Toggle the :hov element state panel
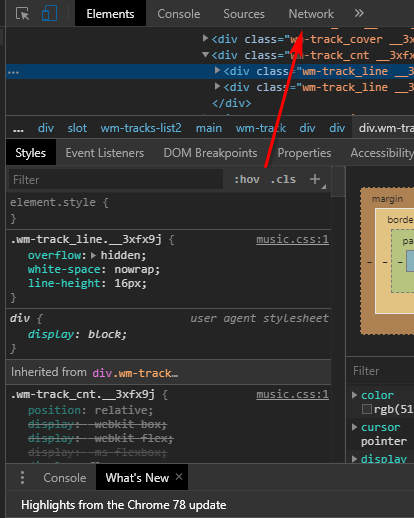Image resolution: width=414 pixels, height=518 pixels. point(247,179)
